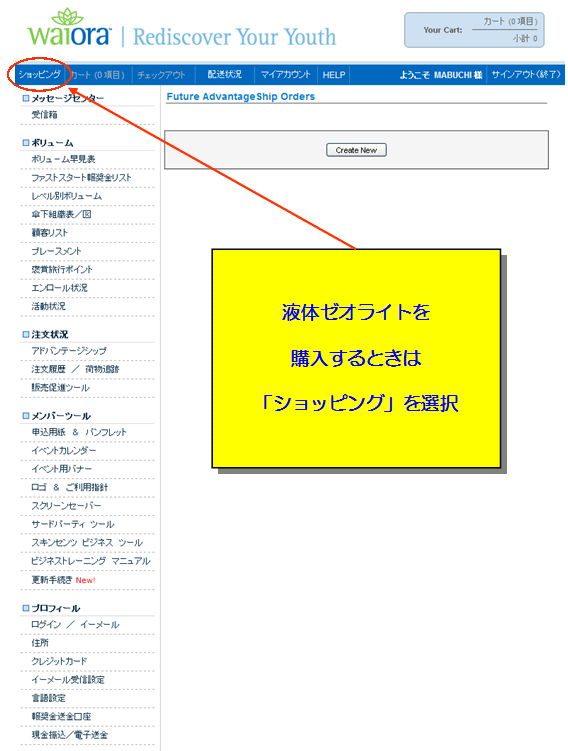568x751 pixels.
Task: Open プレースメント link
Action: click(57, 251)
